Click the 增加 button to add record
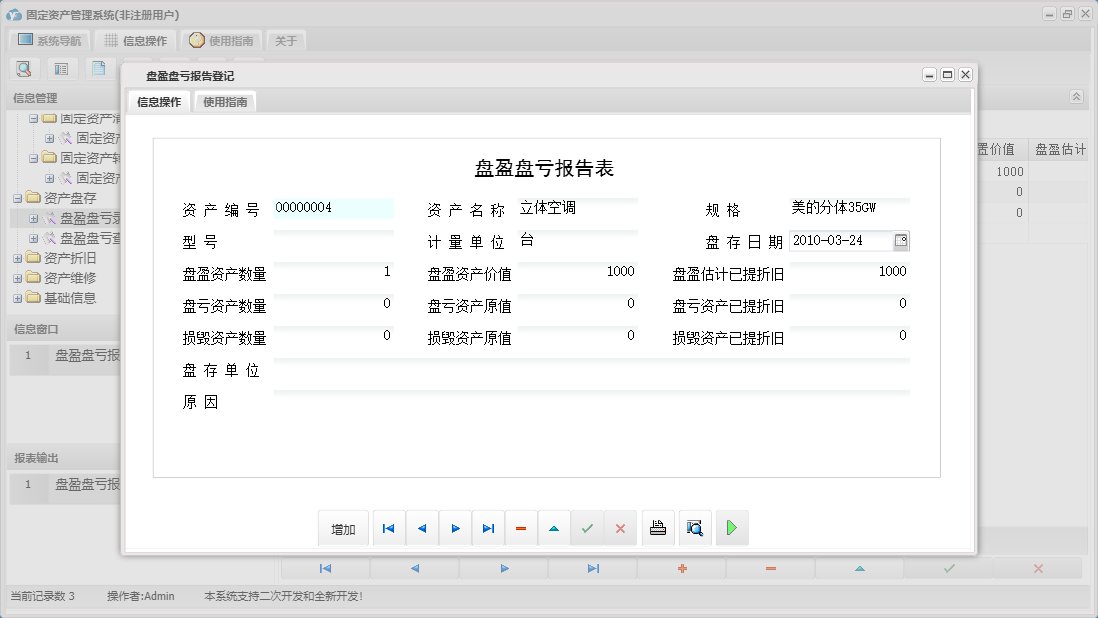 [343, 527]
